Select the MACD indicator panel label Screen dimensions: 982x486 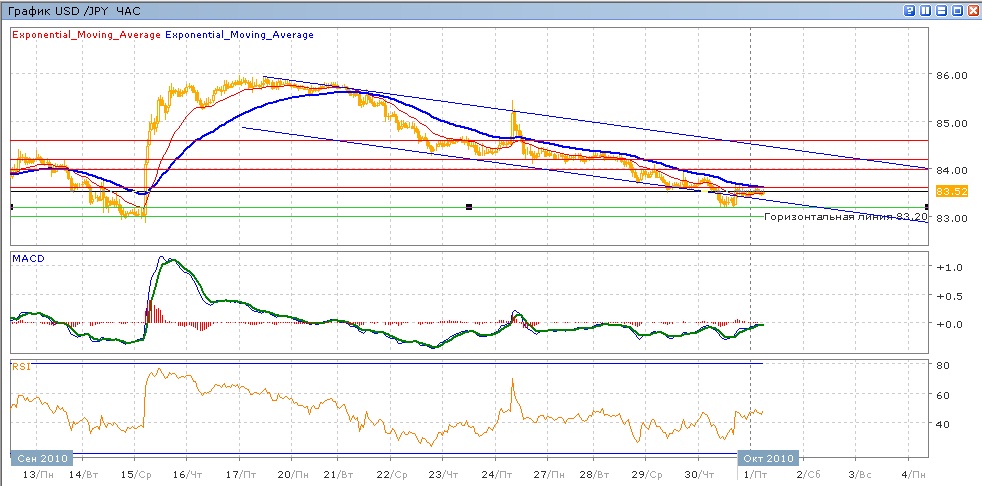point(26,259)
